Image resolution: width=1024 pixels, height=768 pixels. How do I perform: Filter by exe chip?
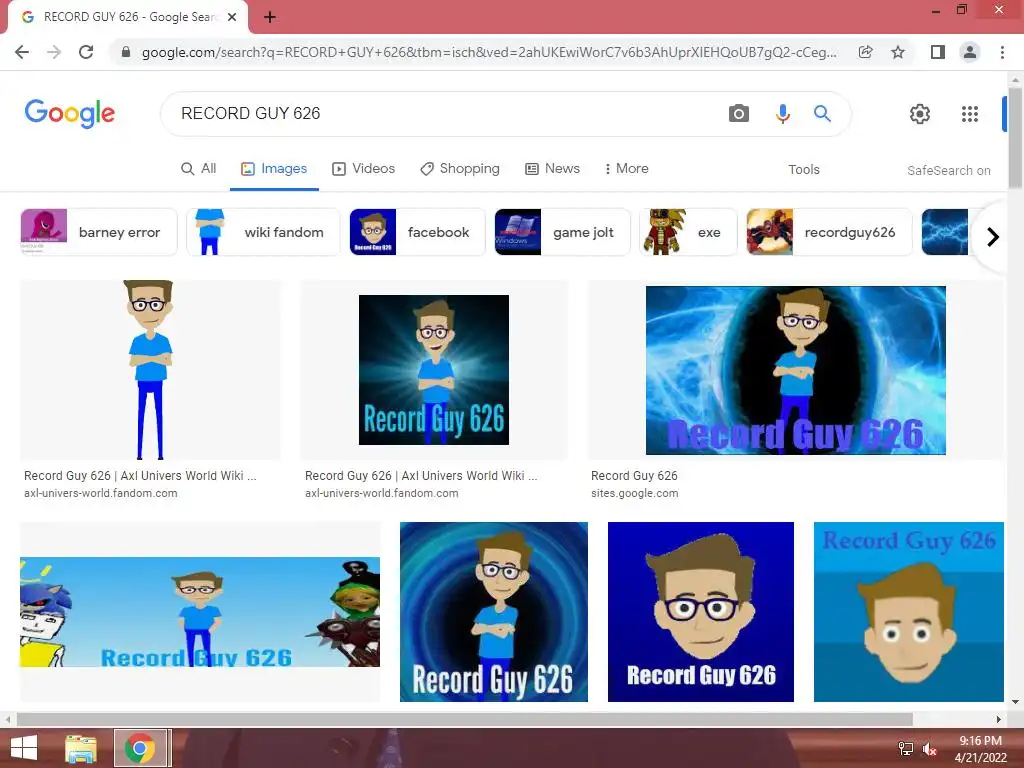point(688,232)
